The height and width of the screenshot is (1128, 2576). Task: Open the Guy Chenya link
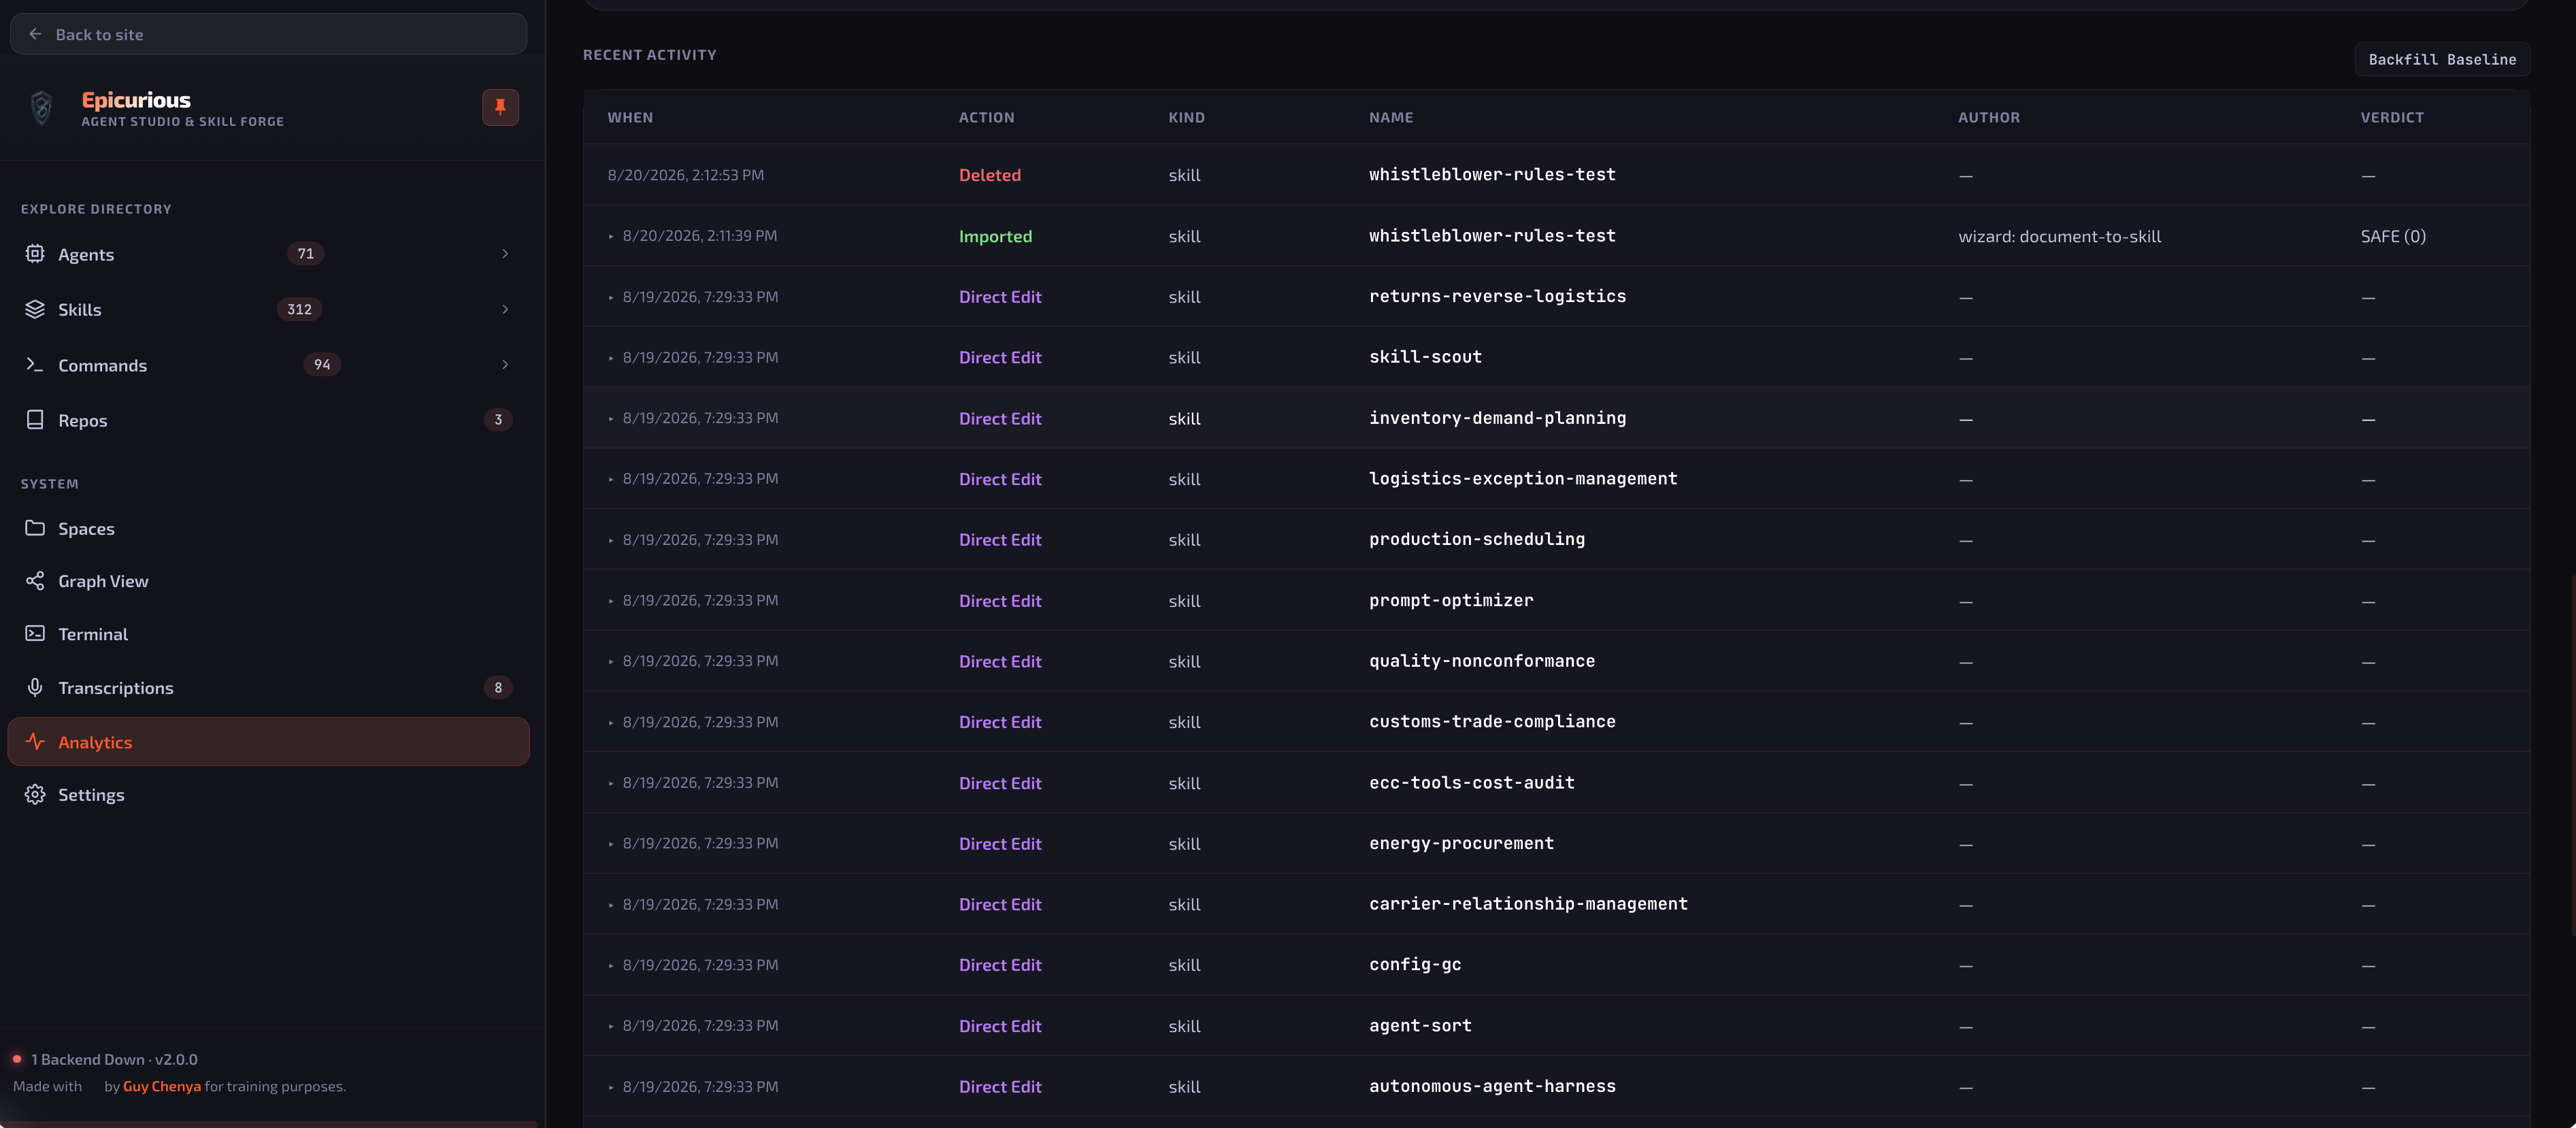[162, 1086]
